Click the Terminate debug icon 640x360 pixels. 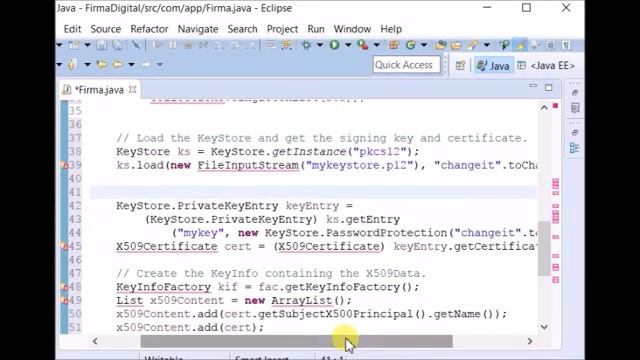tap(188, 45)
